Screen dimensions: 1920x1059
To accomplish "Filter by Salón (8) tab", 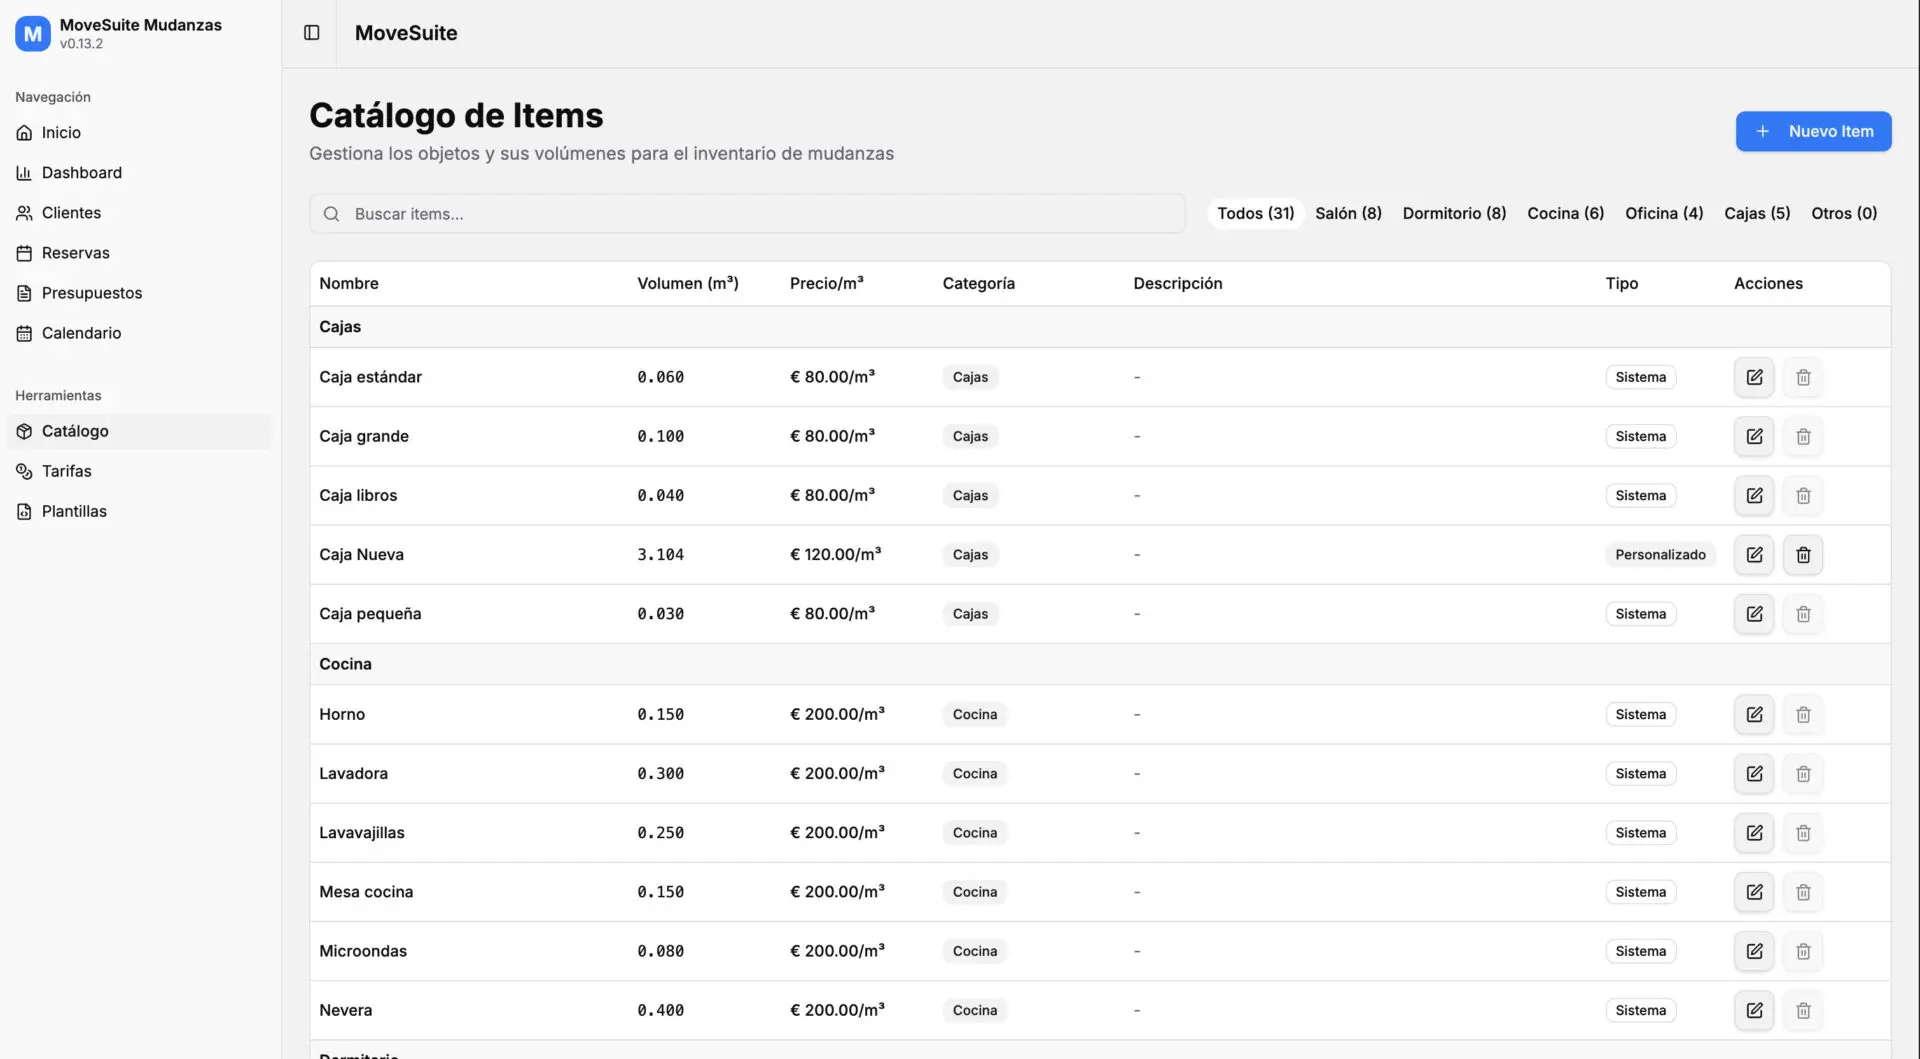I will pos(1348,213).
